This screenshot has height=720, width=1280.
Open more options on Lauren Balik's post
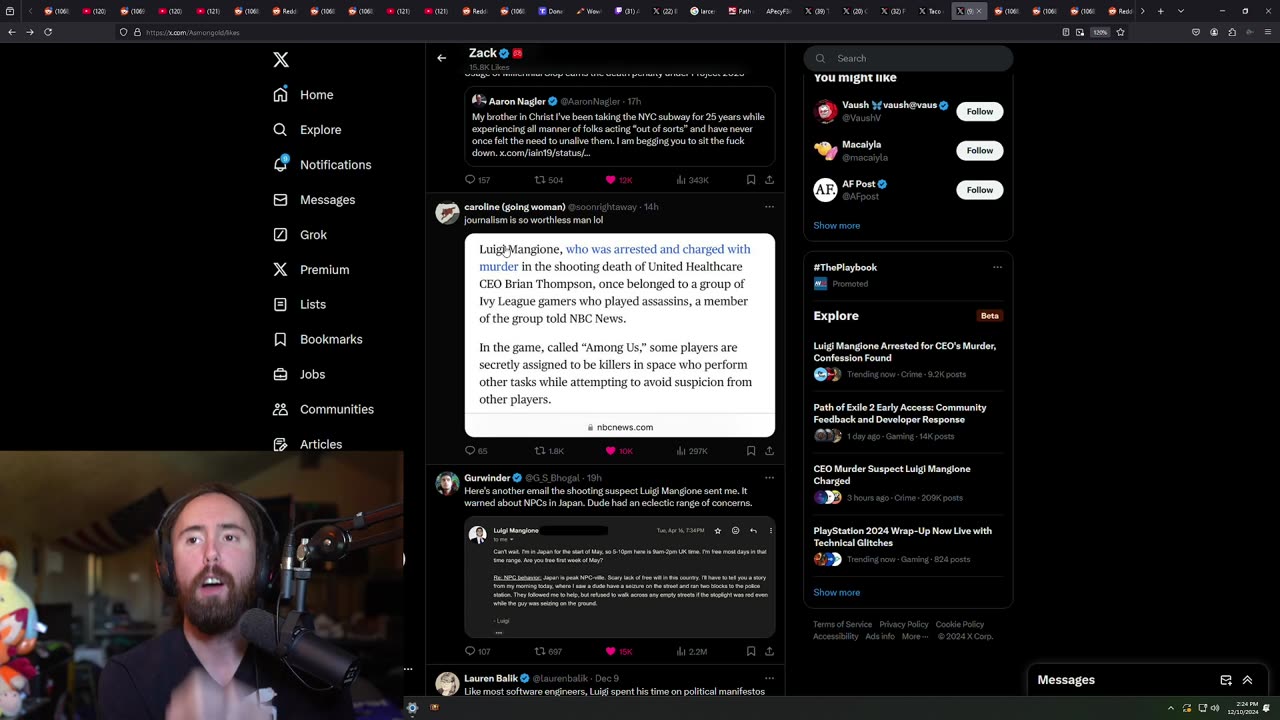769,678
